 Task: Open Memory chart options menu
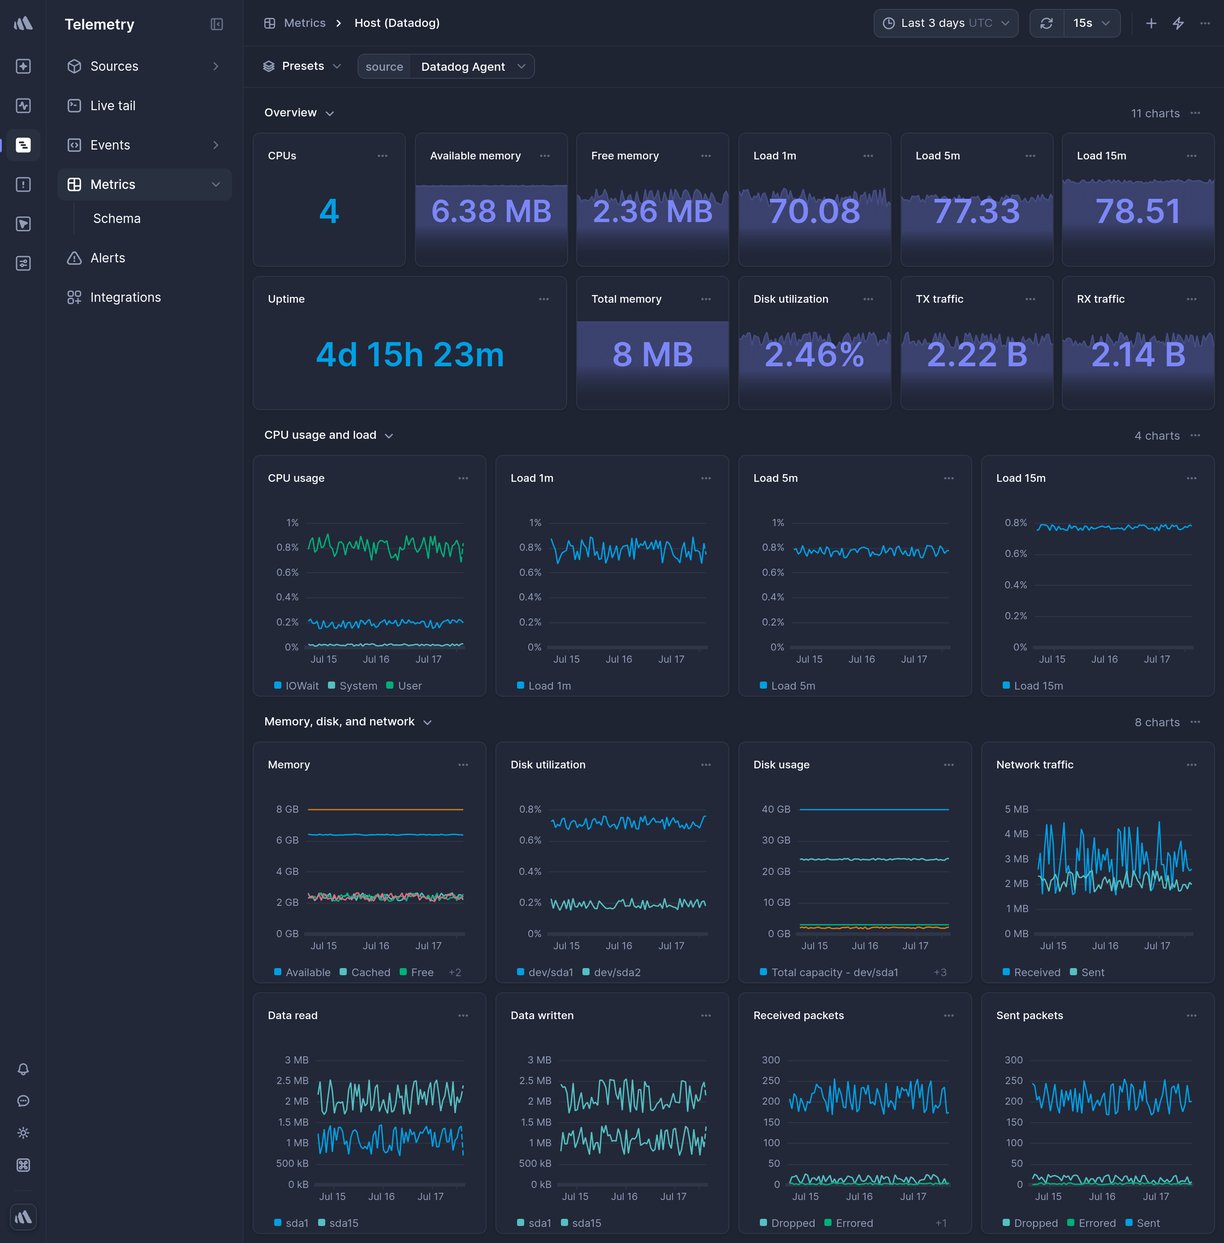(463, 765)
